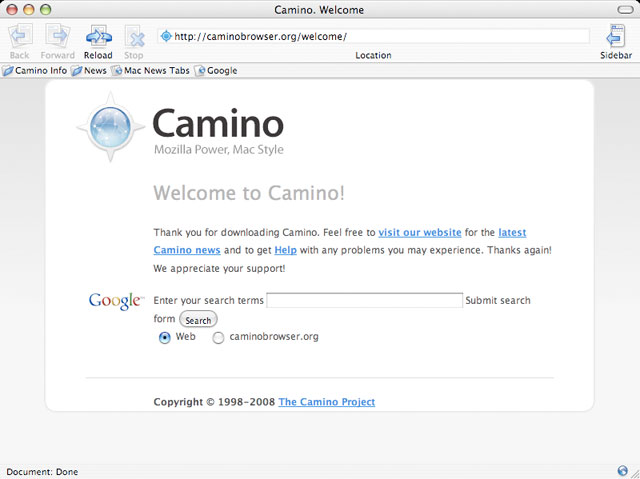Click the Search button

click(198, 319)
